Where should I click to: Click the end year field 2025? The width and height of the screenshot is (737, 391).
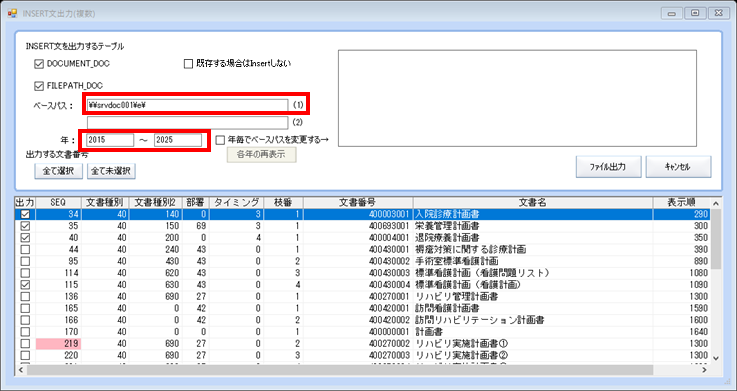(178, 140)
